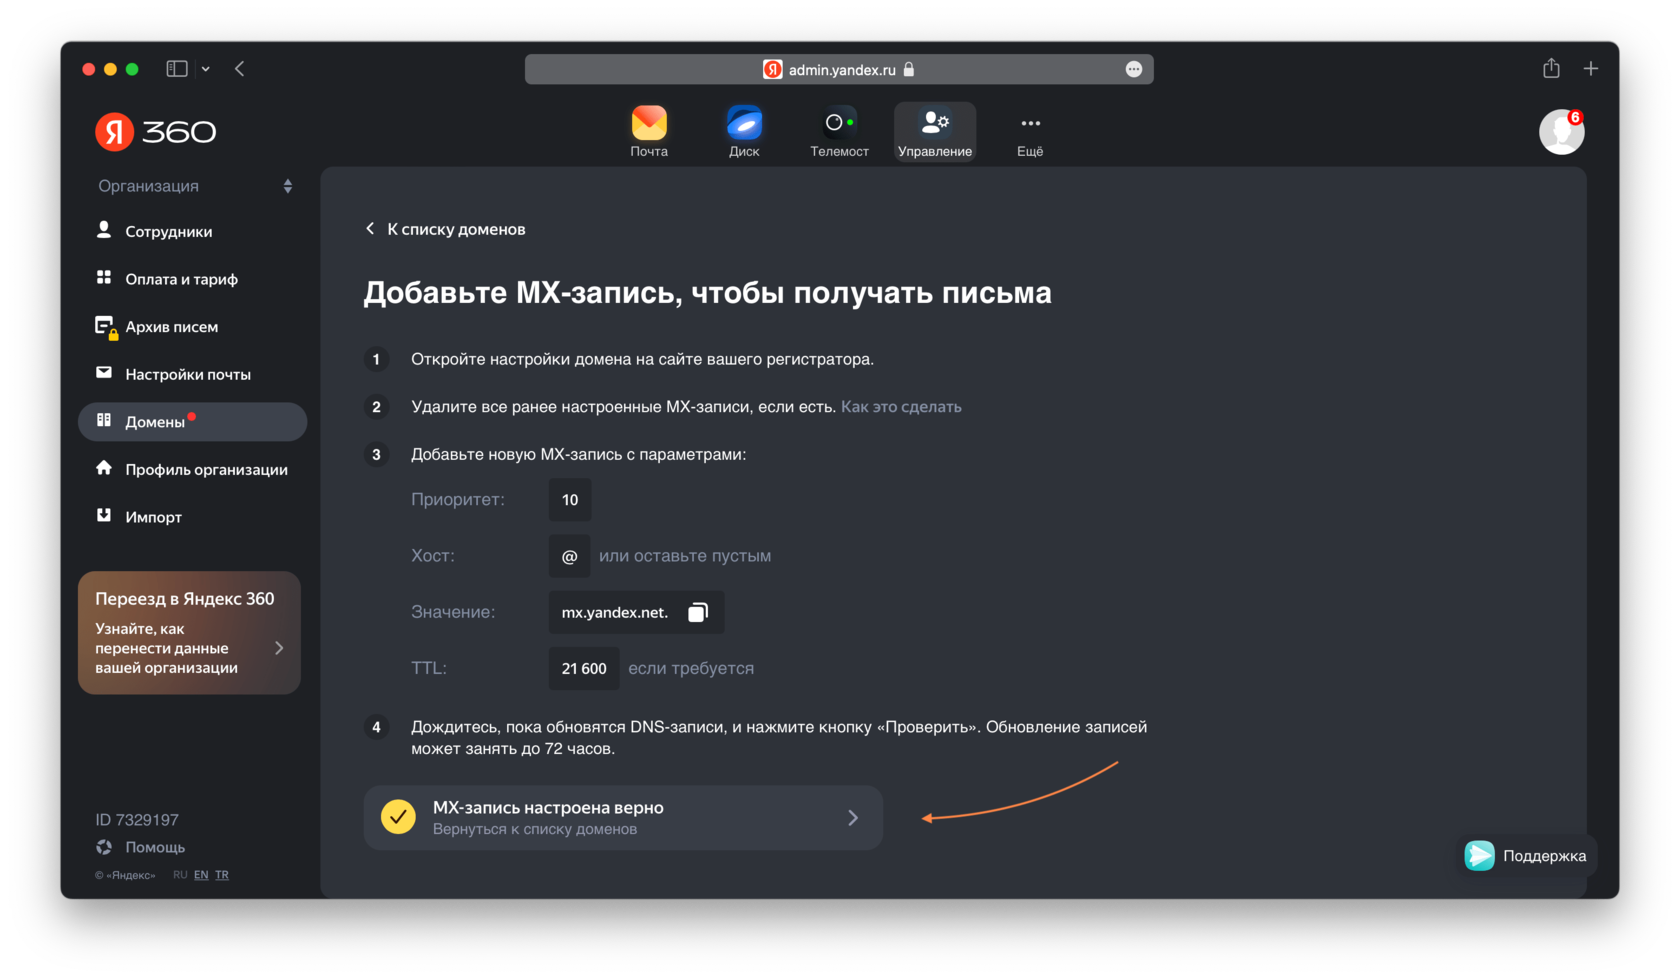Viewport: 1680px width, 979px height.
Task: Click the Яндекс 360 logo
Action: tap(155, 132)
